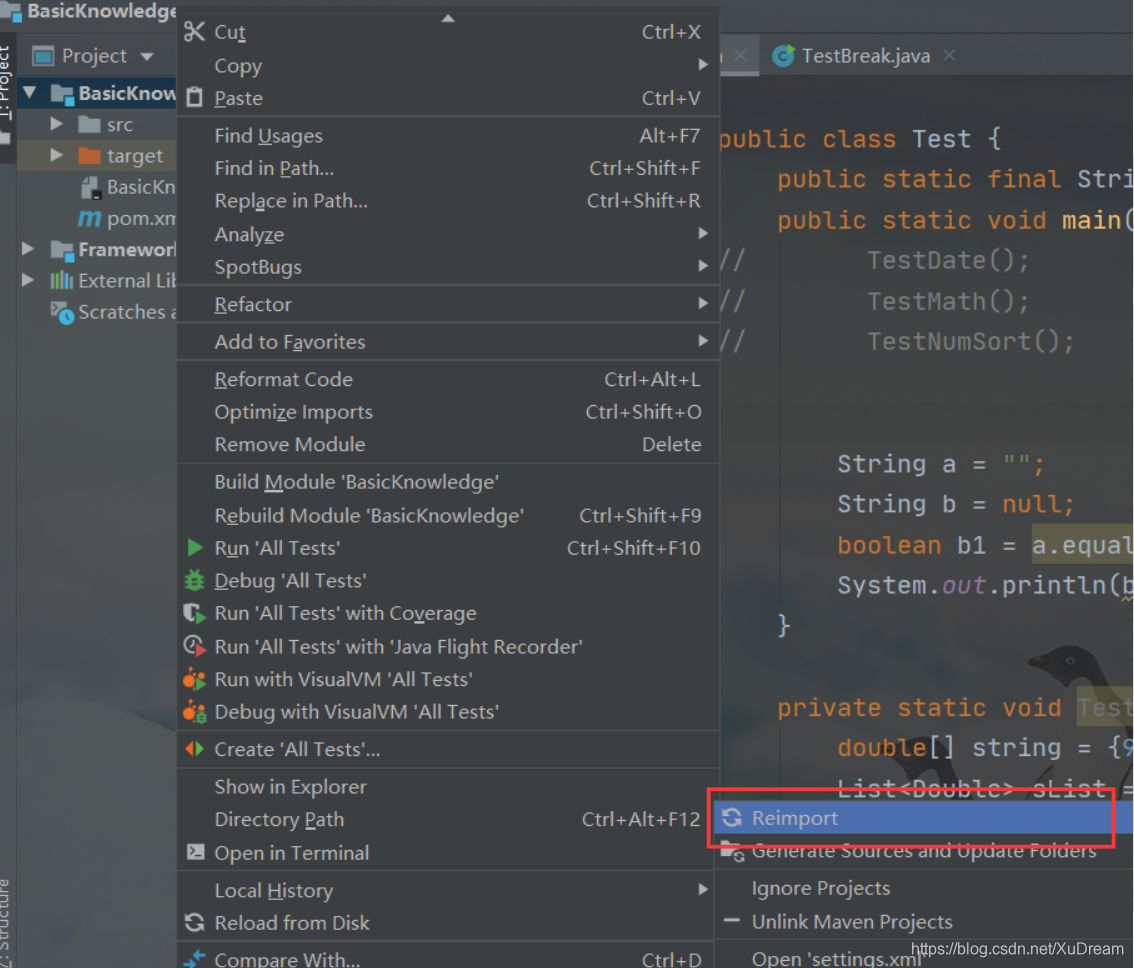The height and width of the screenshot is (968, 1134).
Task: Collapse the BasicKnowledge module tree node
Action: click(x=30, y=93)
